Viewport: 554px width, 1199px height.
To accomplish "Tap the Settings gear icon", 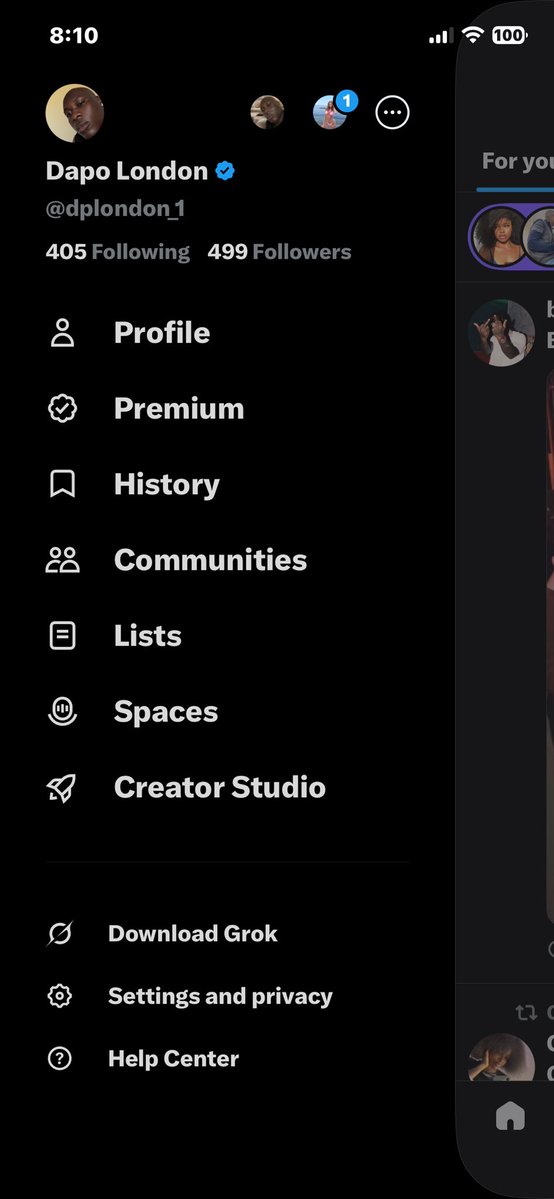I will pyautogui.click(x=60, y=996).
